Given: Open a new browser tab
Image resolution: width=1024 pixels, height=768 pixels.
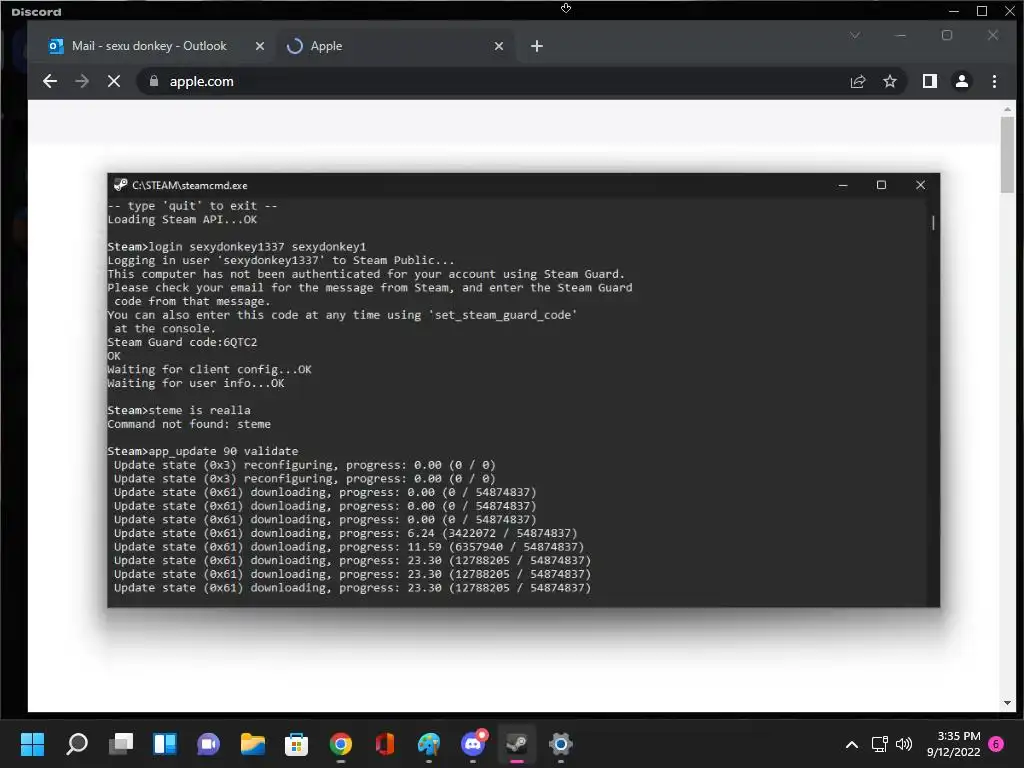Looking at the screenshot, I should tap(537, 46).
